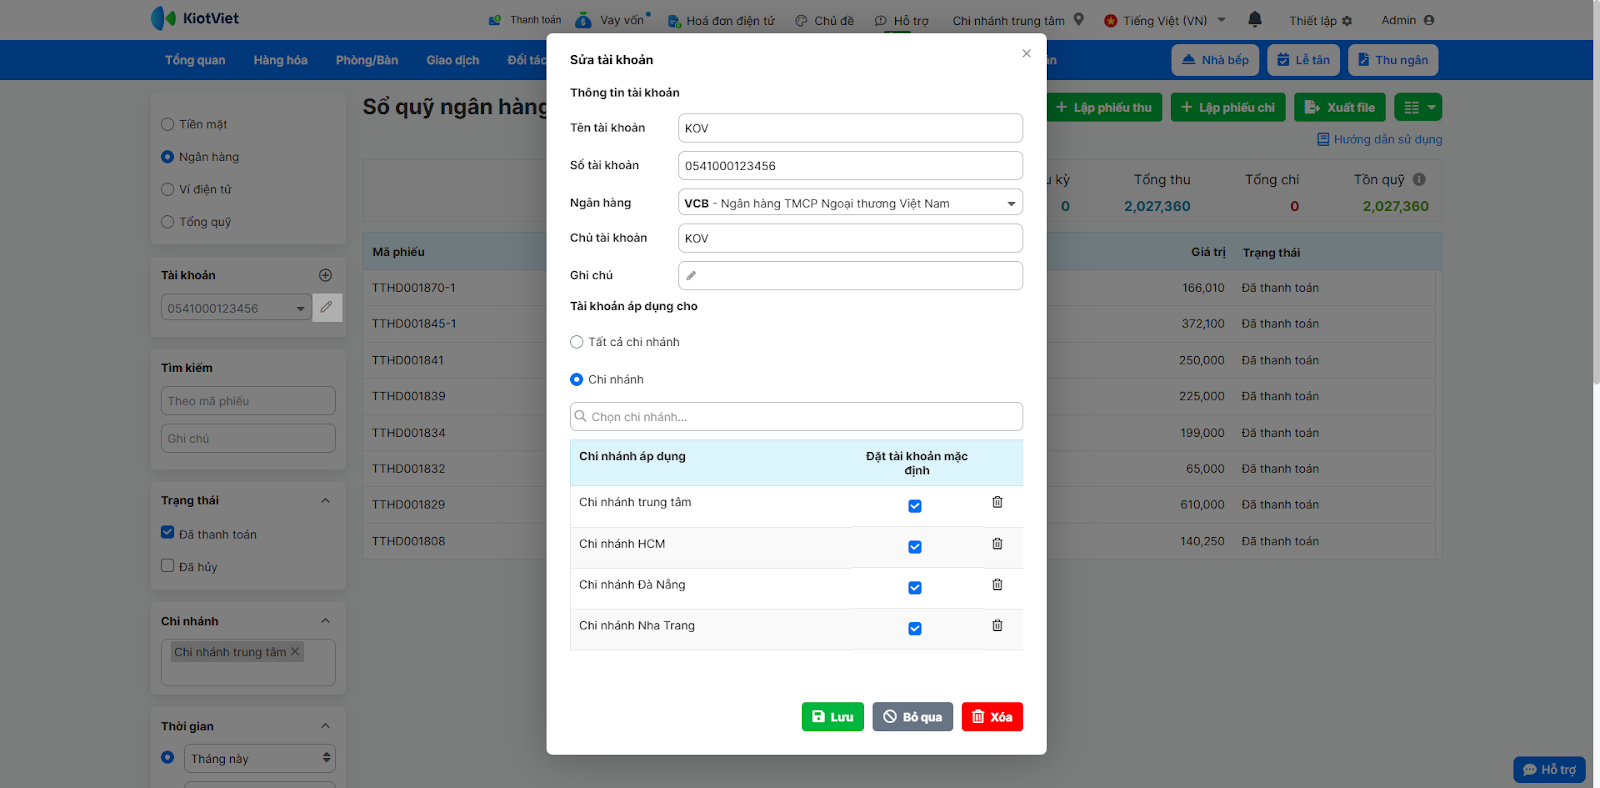Open the Hướng dẫn sử dụng link

(1388, 140)
